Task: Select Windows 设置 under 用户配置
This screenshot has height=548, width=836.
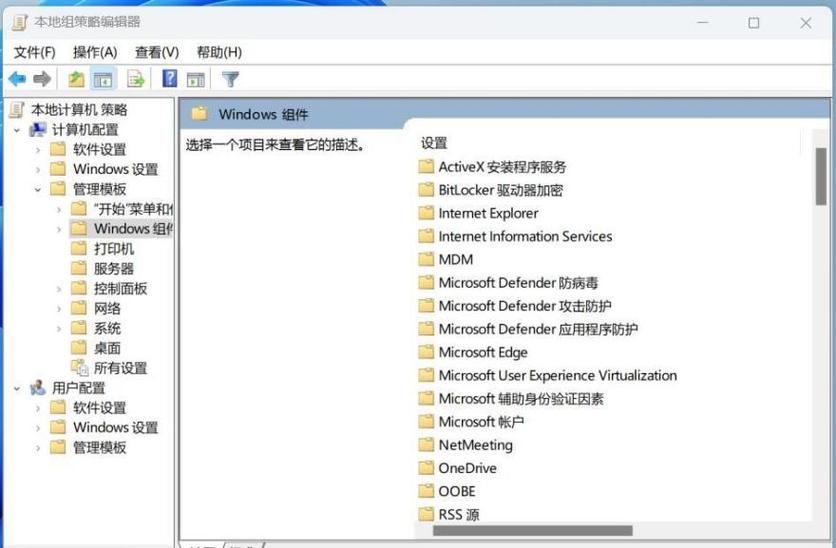Action: 116,428
